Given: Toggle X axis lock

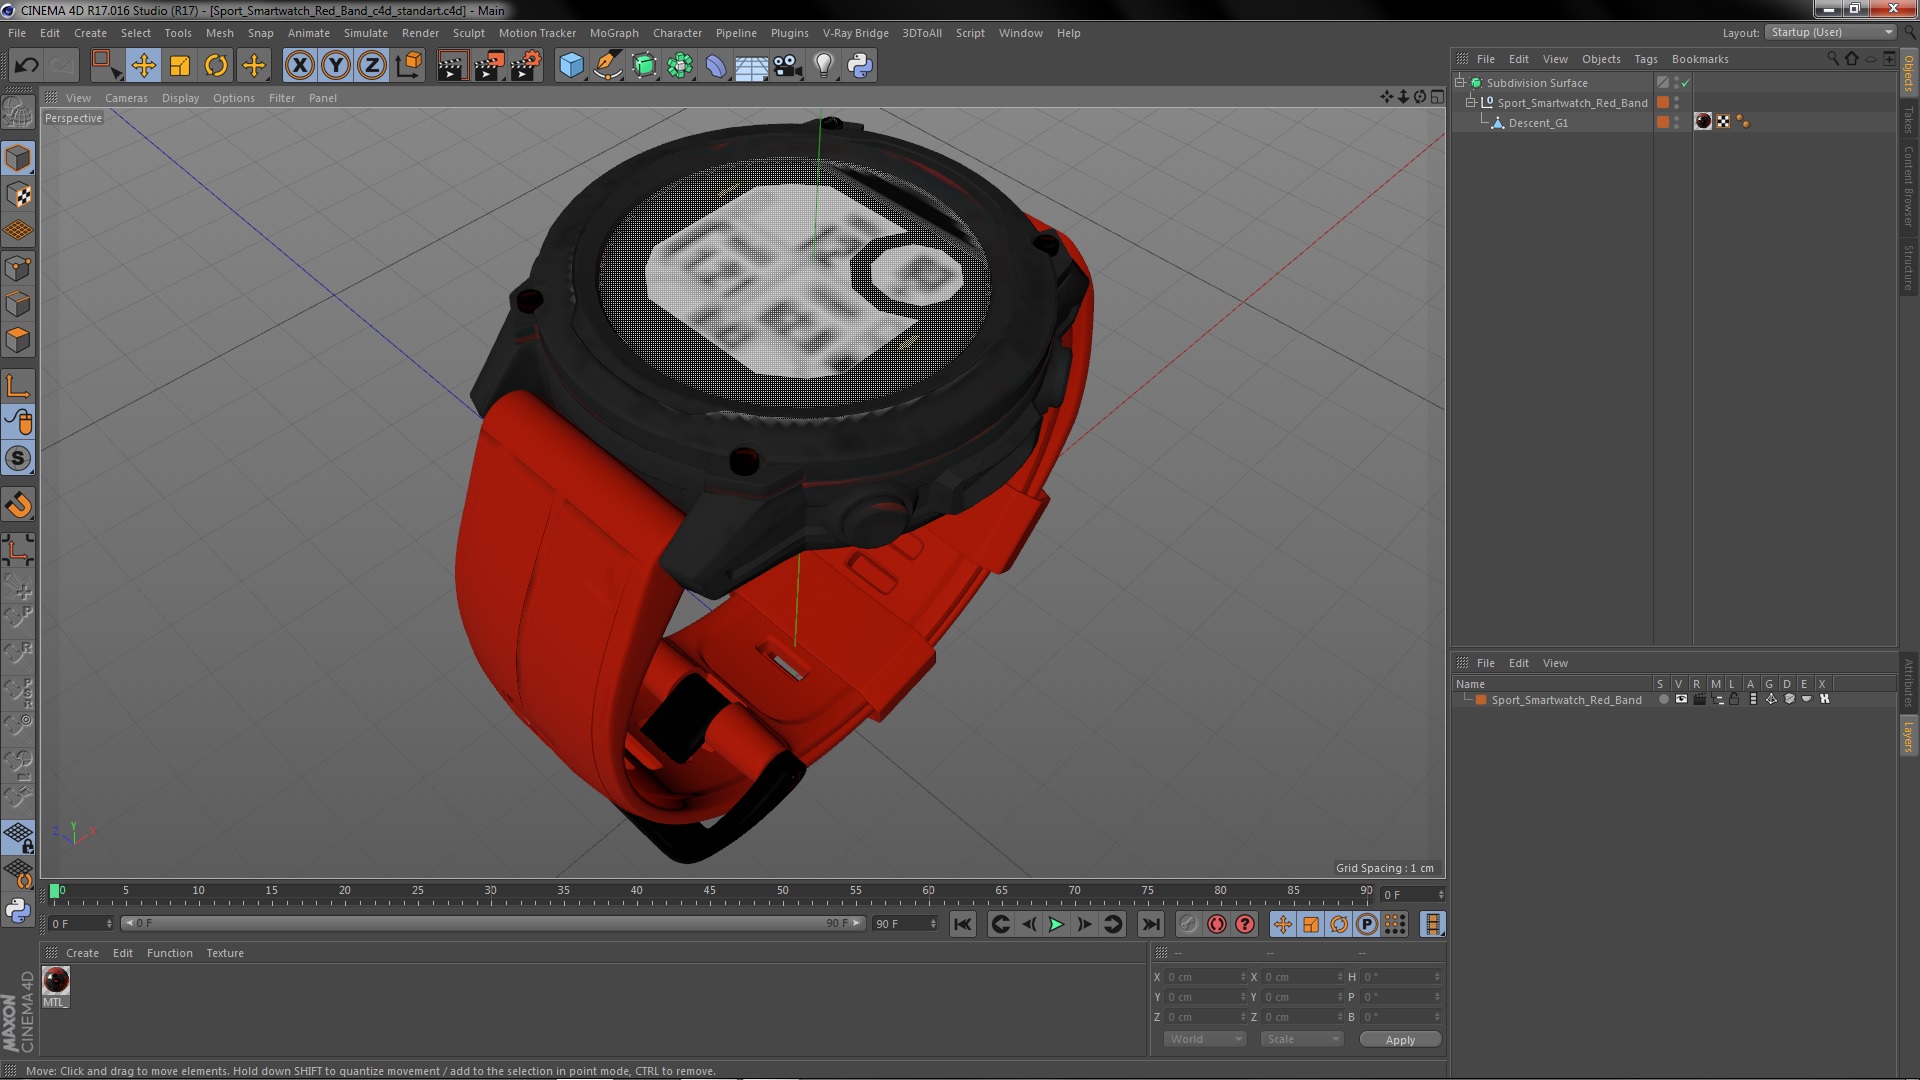Looking at the screenshot, I should 299,66.
